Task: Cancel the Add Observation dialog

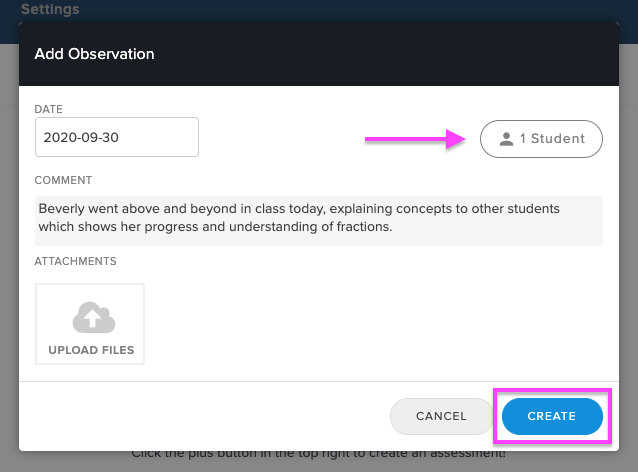Action: 441,416
